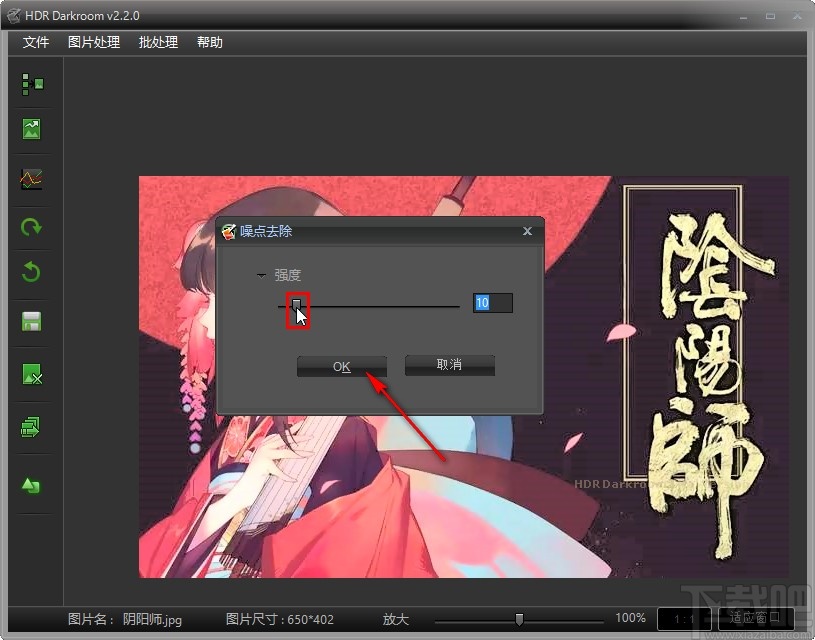Open the batch images tool

coord(32,426)
